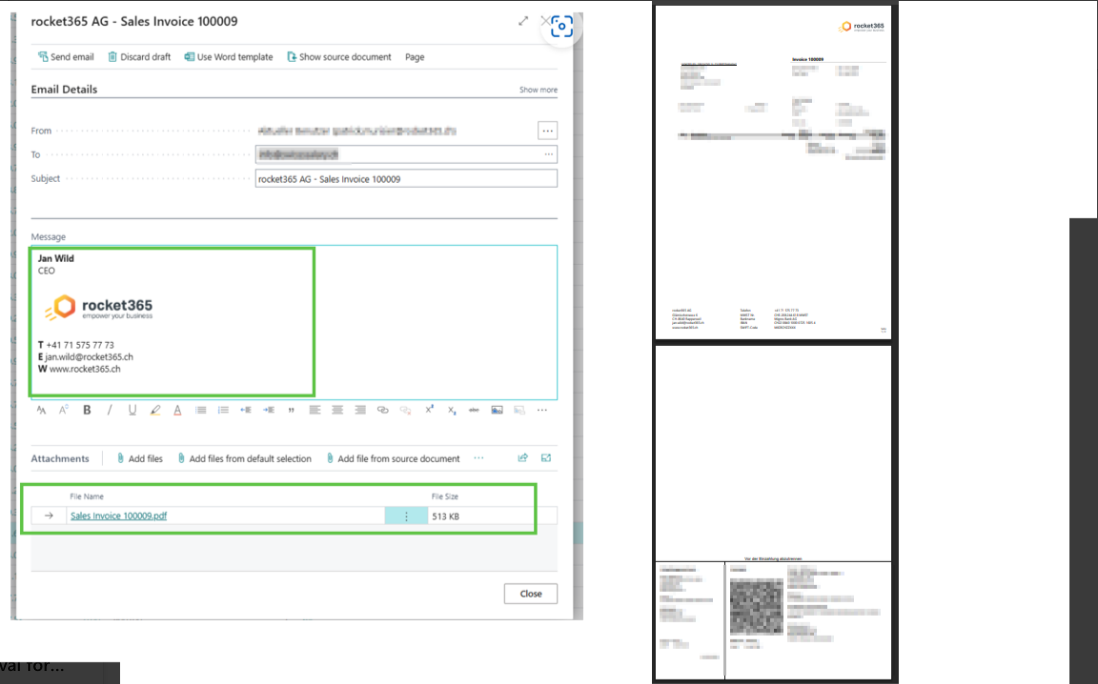
Task: Open To field ellipsis lookup
Action: pyautogui.click(x=548, y=154)
